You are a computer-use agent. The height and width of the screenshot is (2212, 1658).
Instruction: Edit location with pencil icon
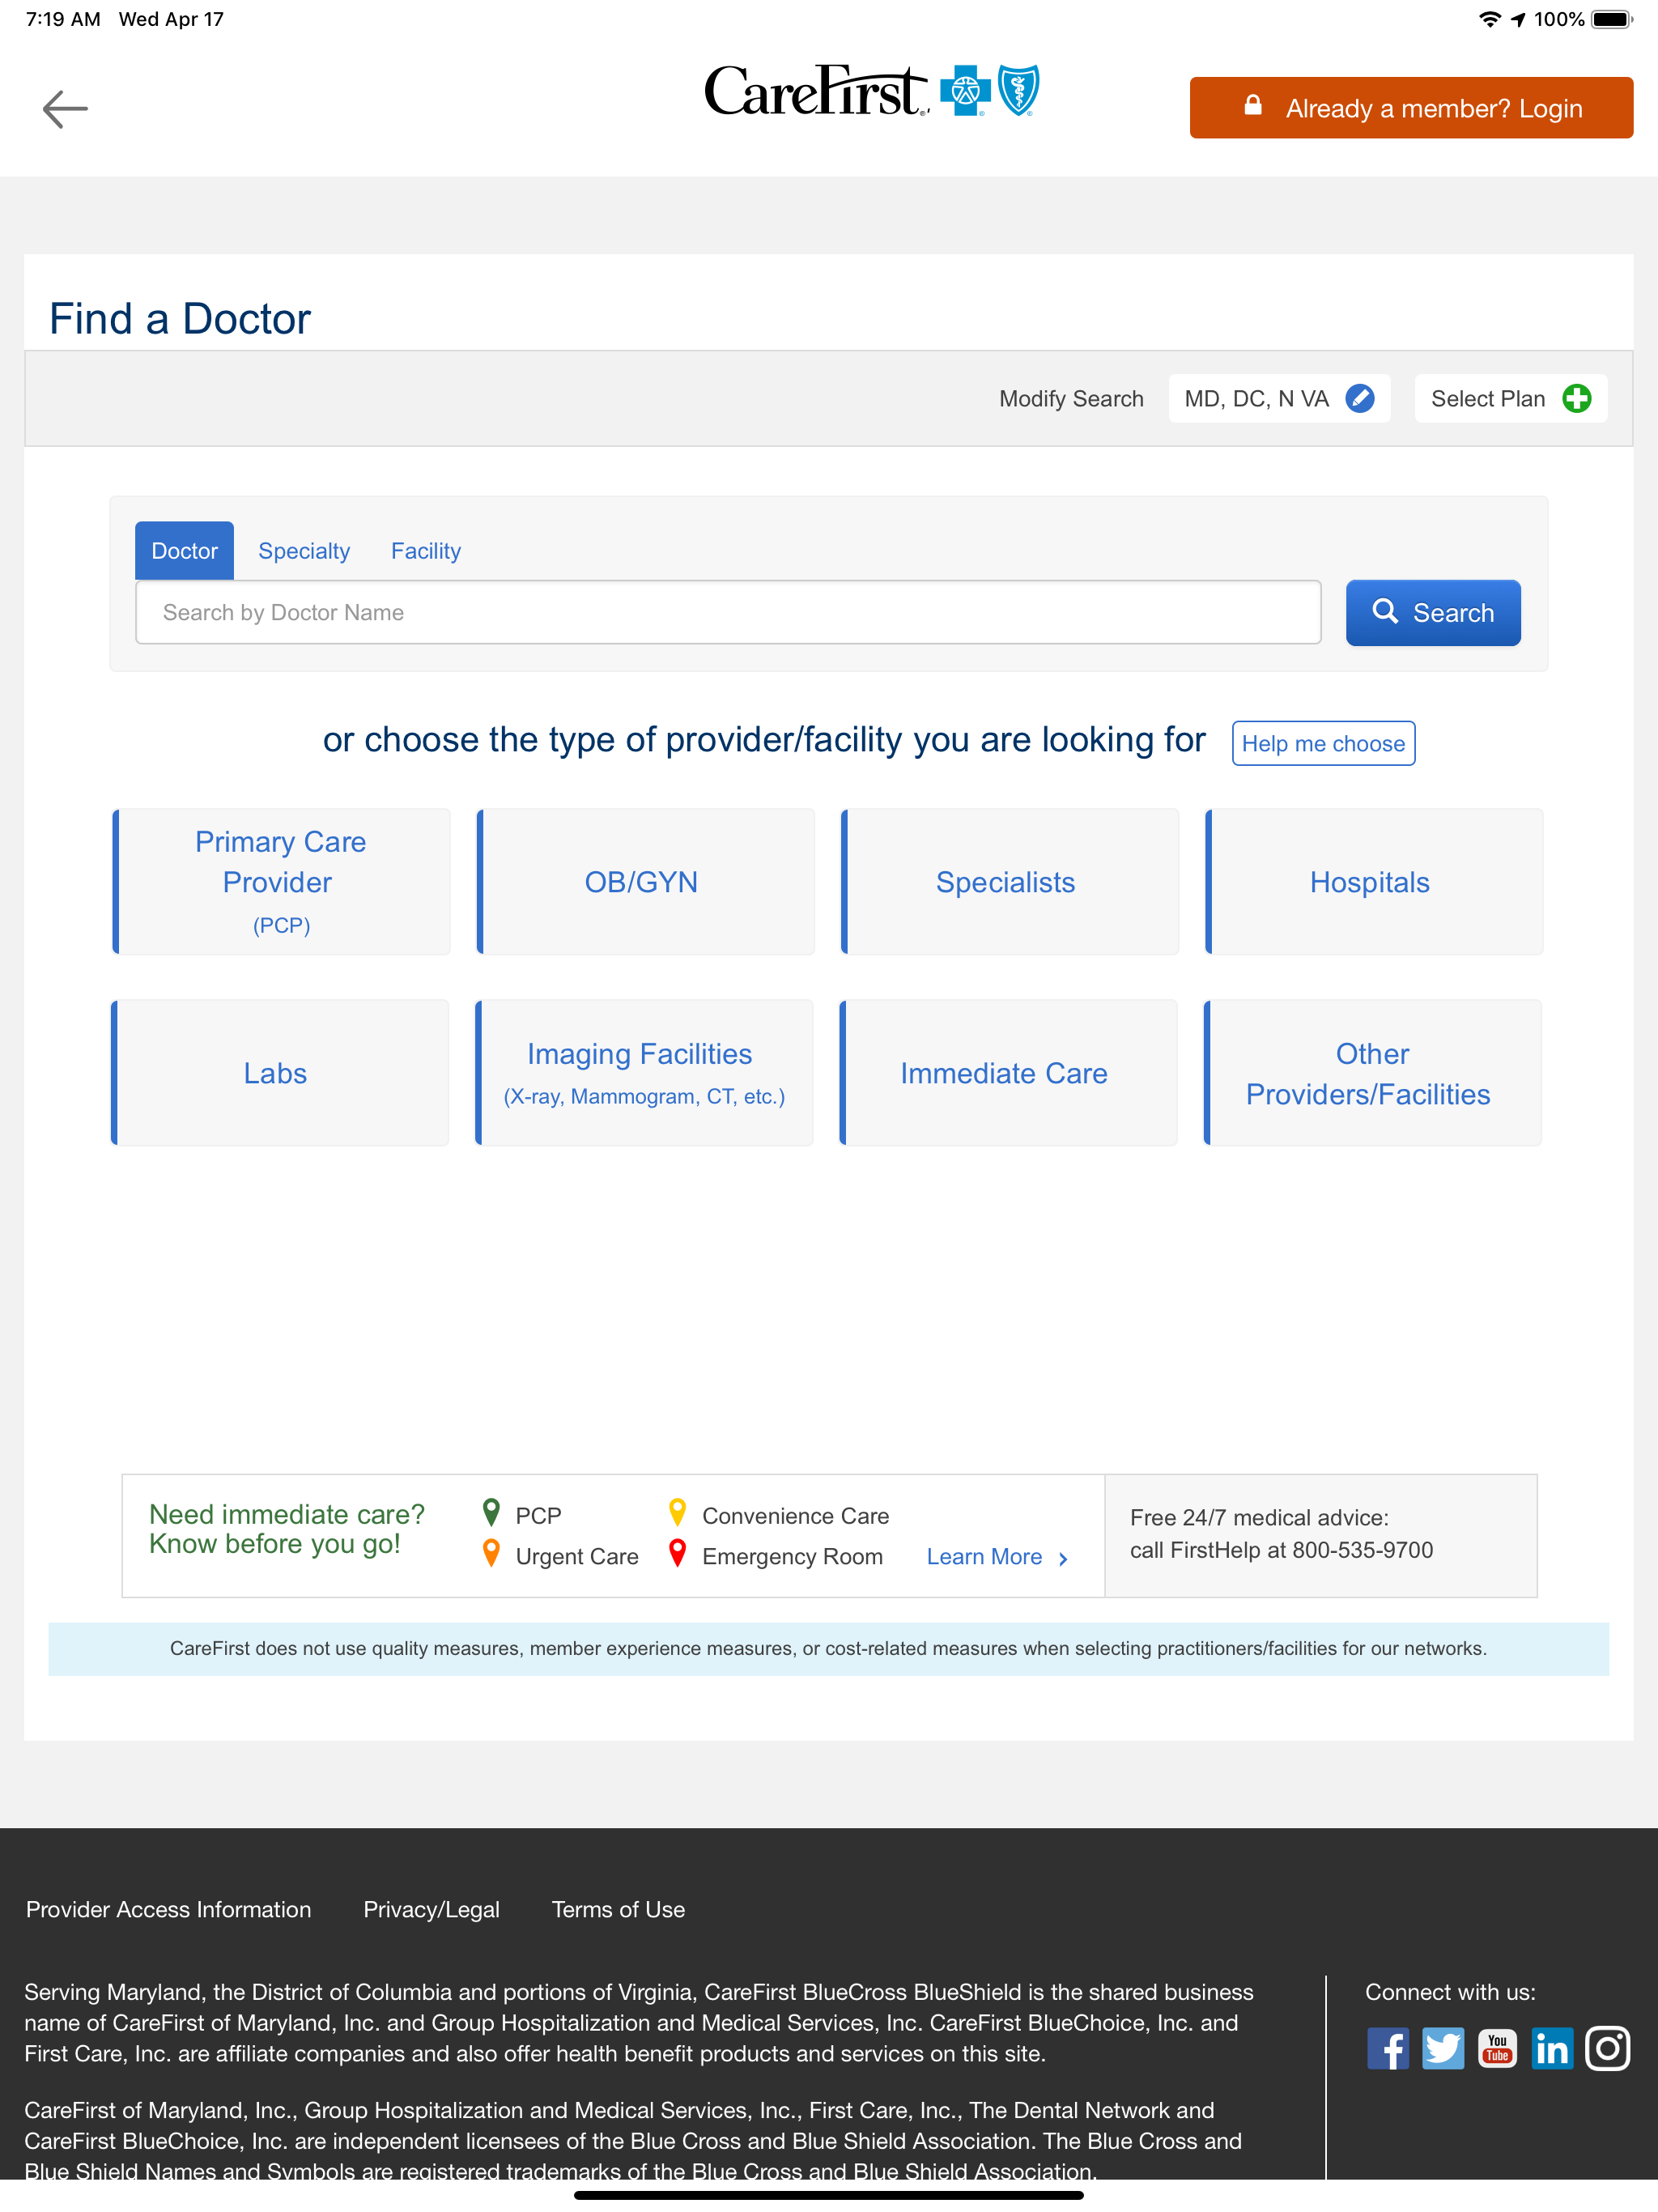(1359, 399)
